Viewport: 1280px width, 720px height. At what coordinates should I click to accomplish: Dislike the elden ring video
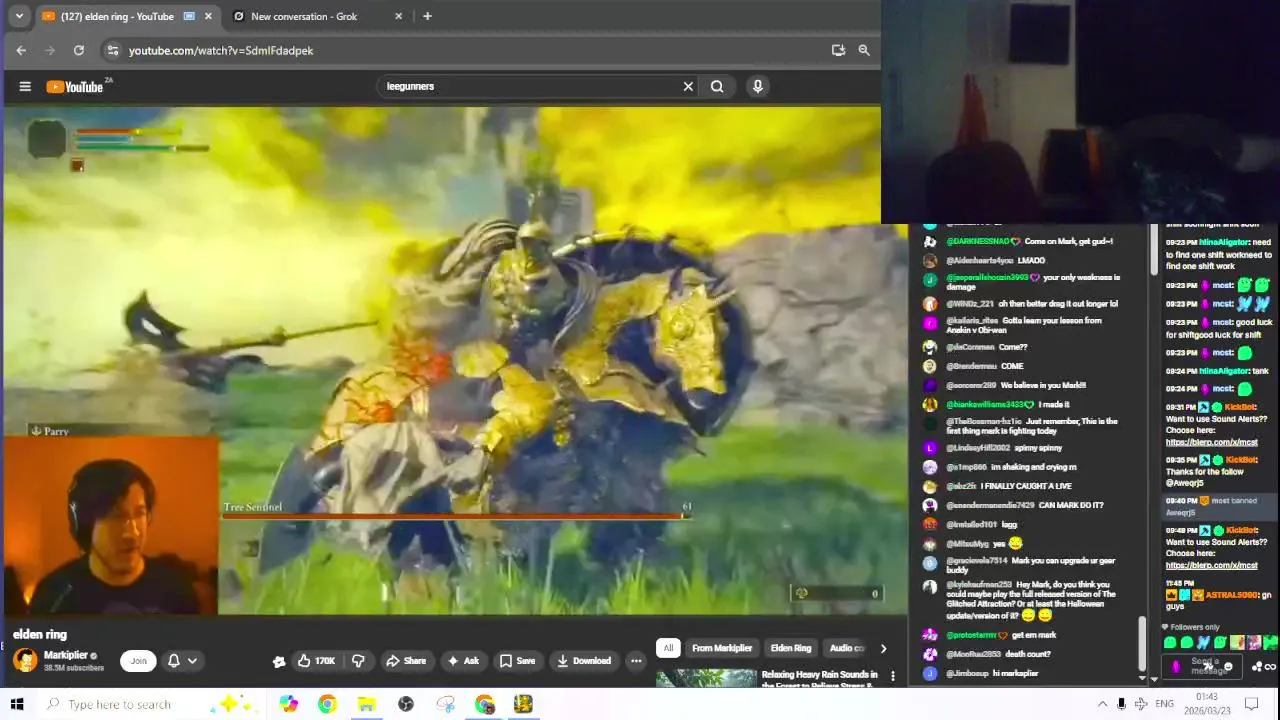click(358, 660)
